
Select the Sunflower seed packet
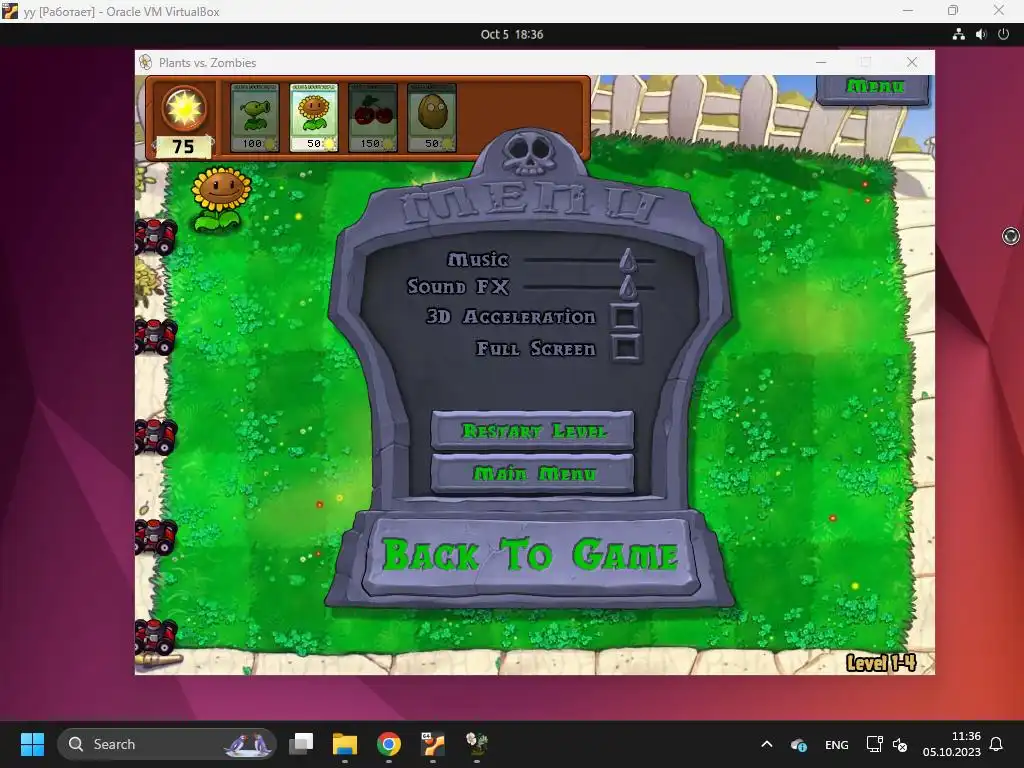click(313, 118)
